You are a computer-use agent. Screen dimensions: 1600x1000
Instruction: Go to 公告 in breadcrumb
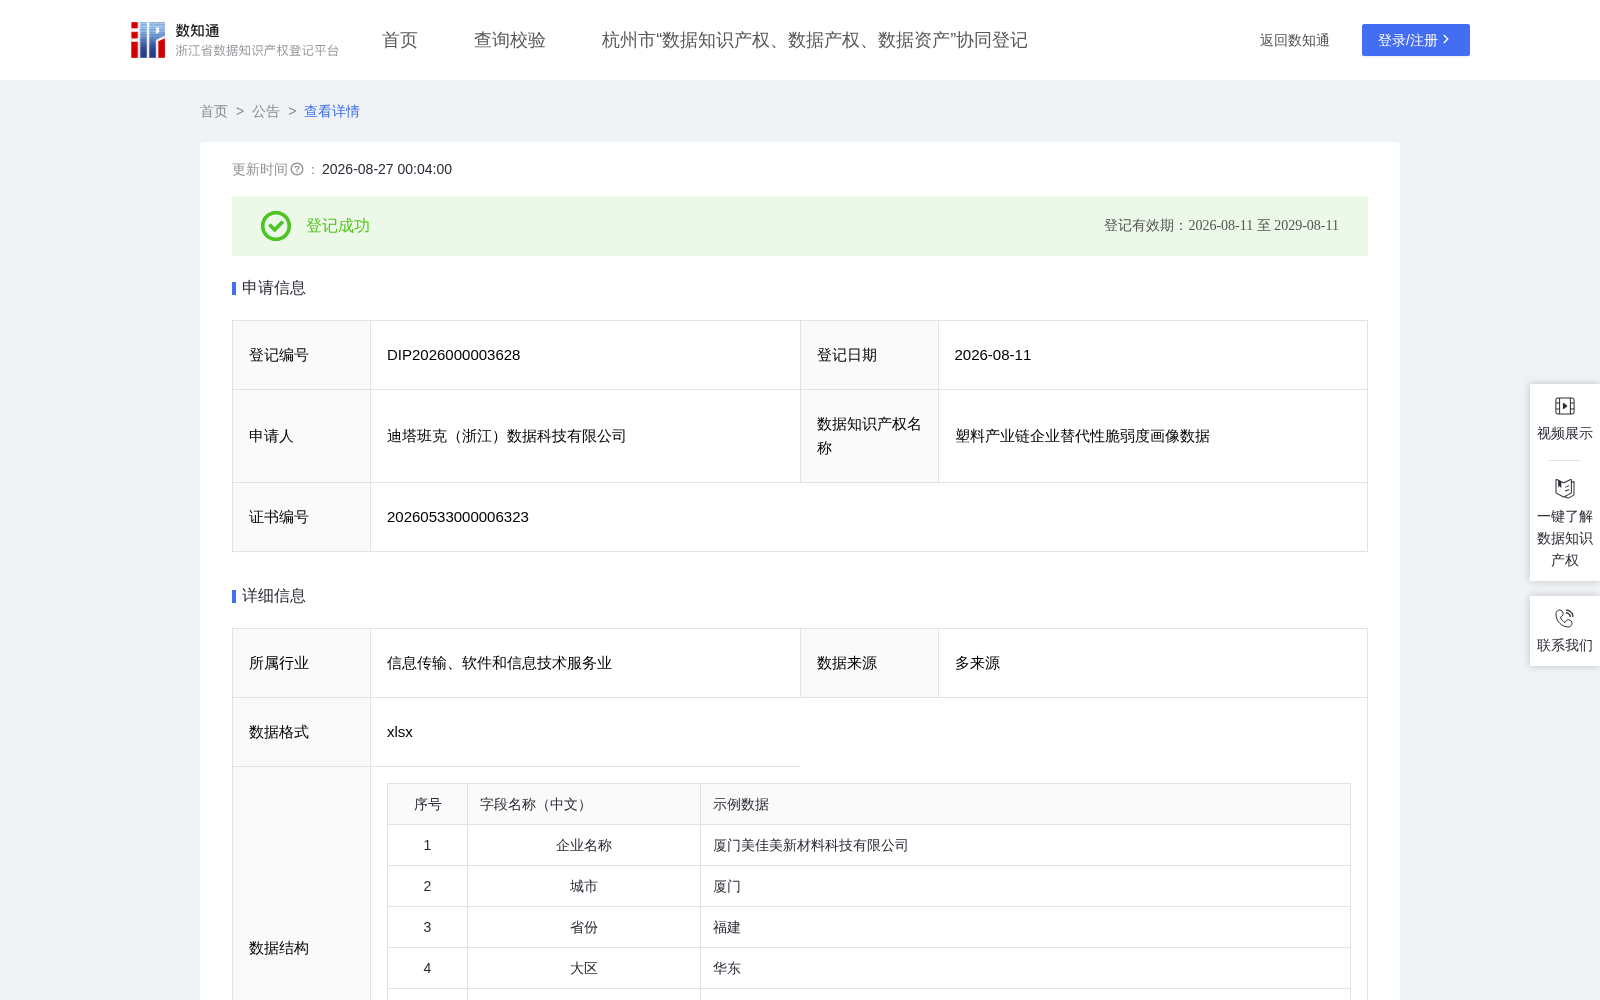266,111
